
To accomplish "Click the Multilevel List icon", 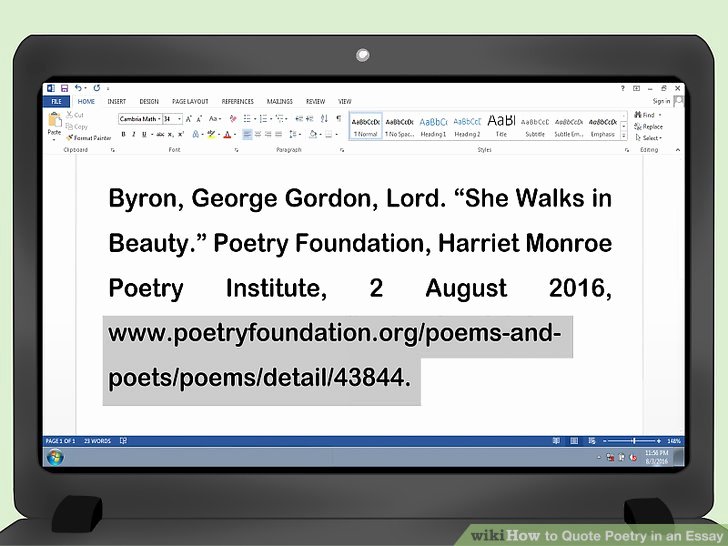I will coord(280,119).
